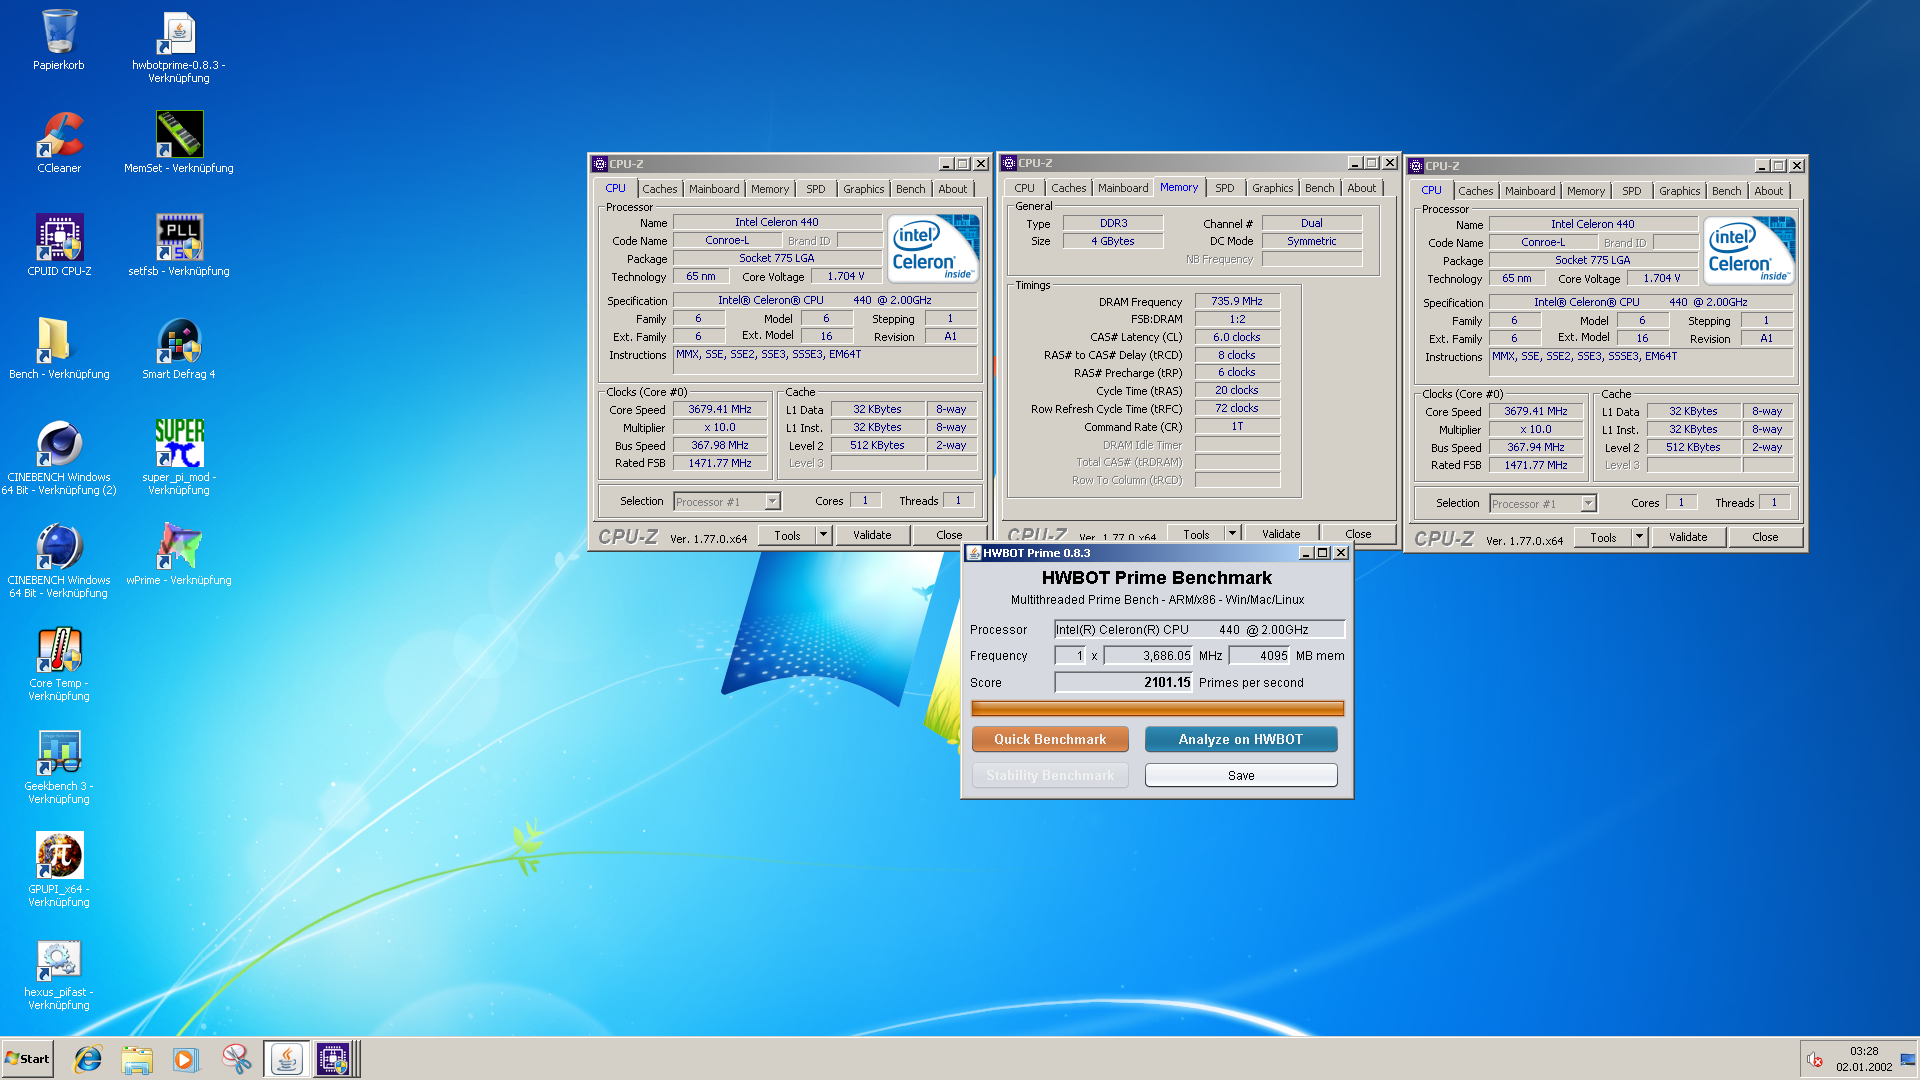The width and height of the screenshot is (1920, 1080).
Task: Launch wPrime shortcut icon
Action: [179, 555]
